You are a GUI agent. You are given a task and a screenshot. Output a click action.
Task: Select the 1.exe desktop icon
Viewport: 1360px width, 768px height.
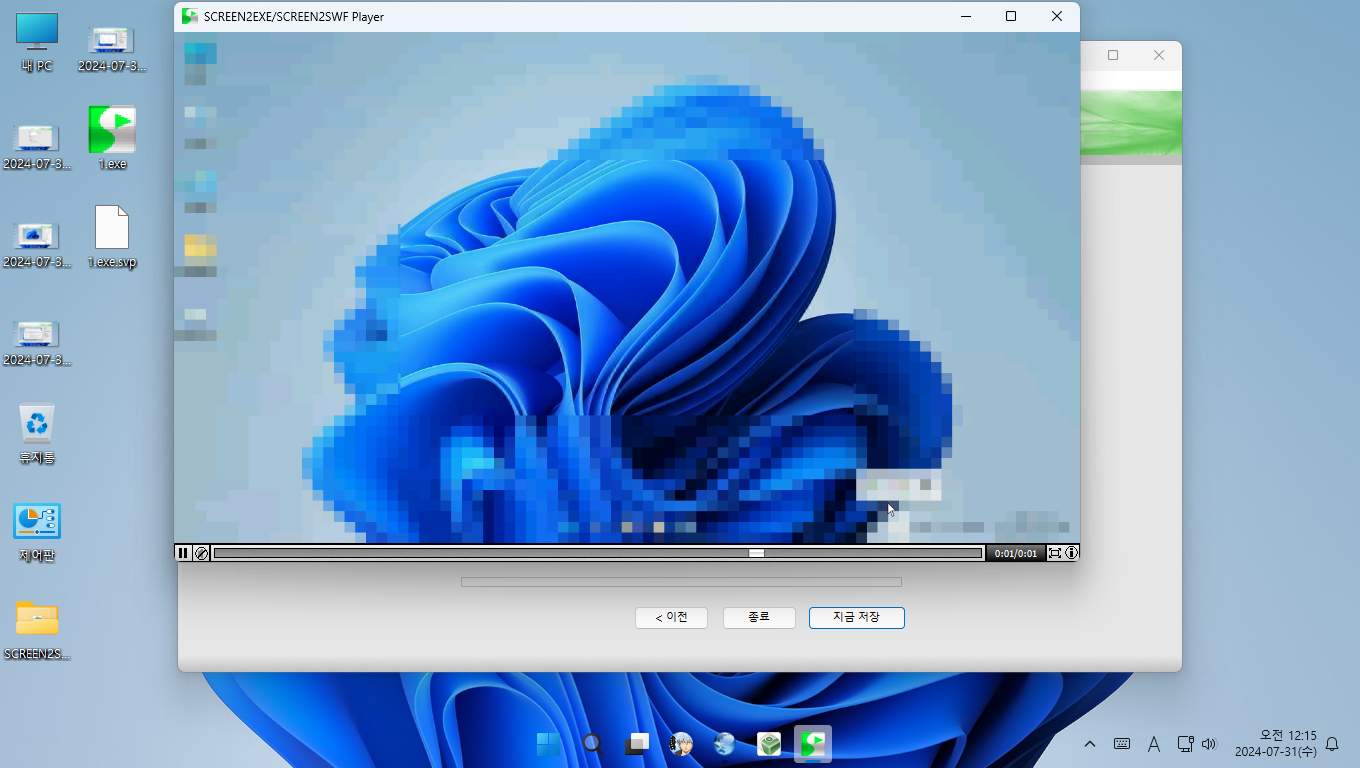pyautogui.click(x=112, y=138)
